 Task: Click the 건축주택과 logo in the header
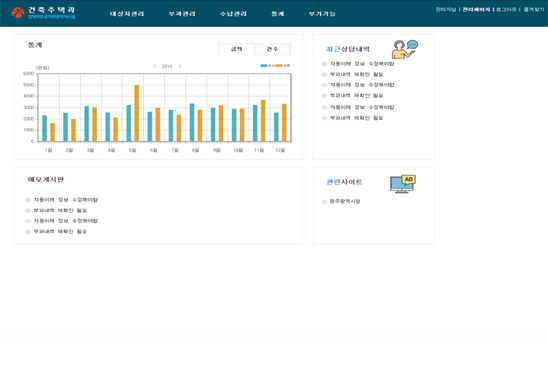tap(43, 13)
